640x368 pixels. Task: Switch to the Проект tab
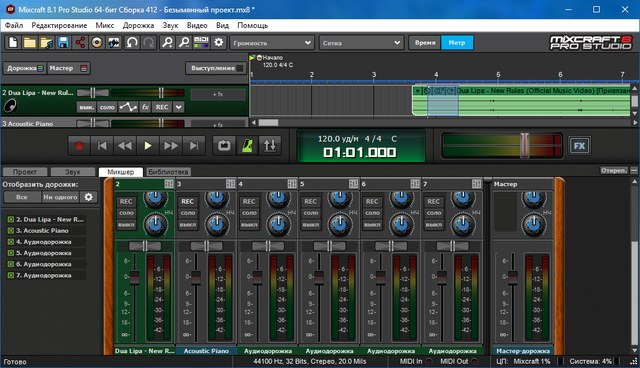(x=25, y=172)
